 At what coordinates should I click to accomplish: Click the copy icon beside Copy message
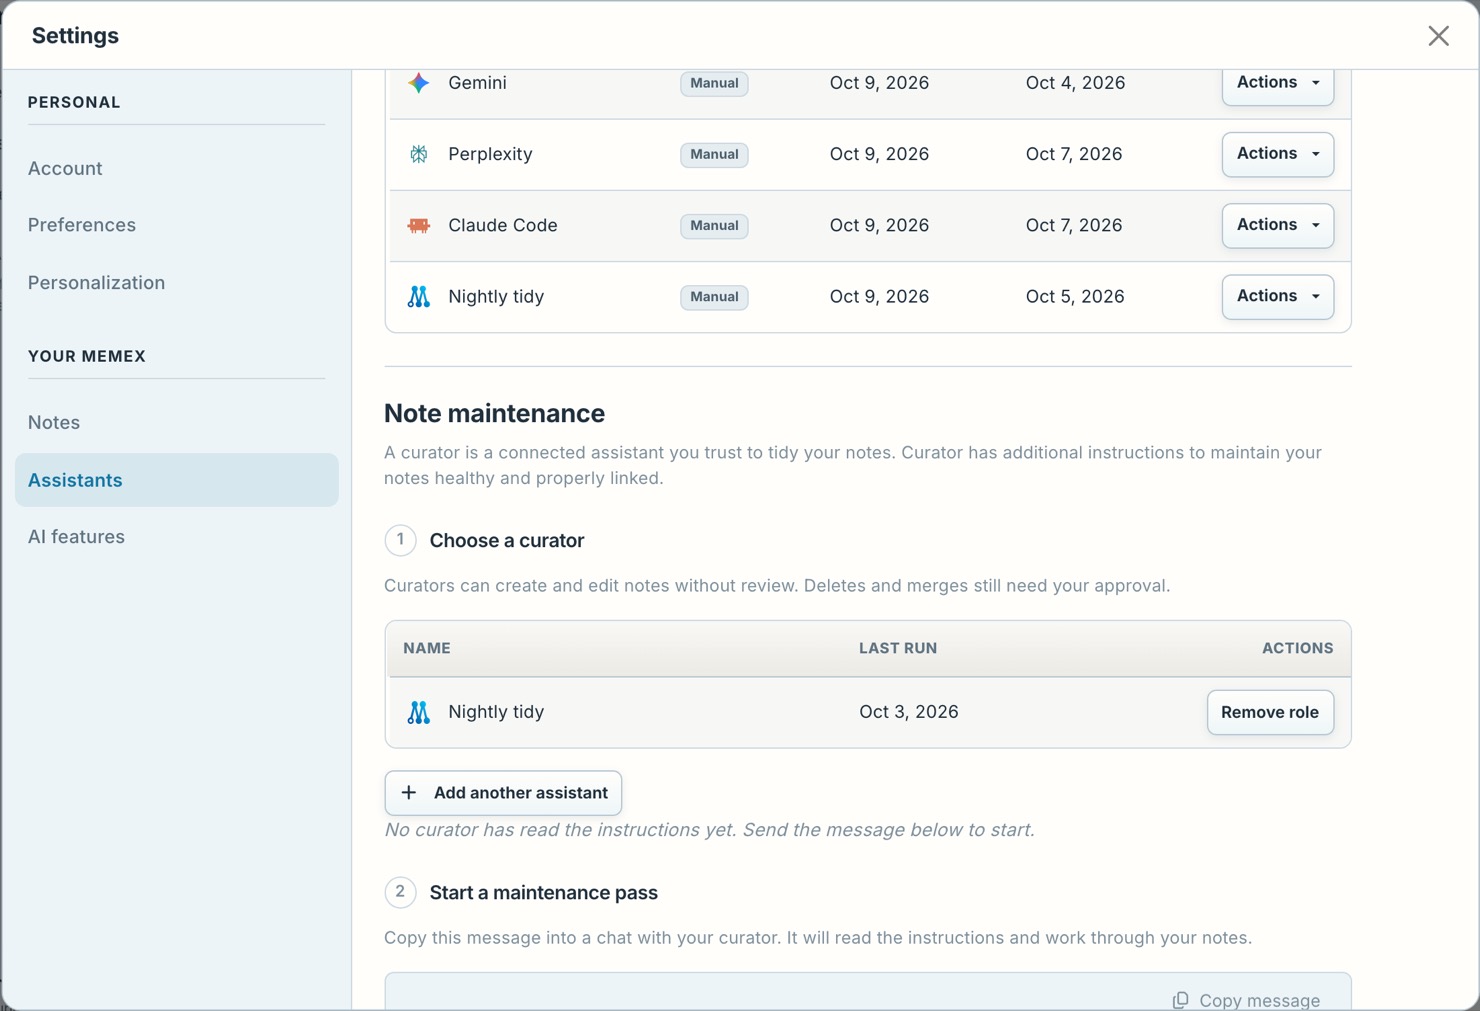coord(1181,1000)
